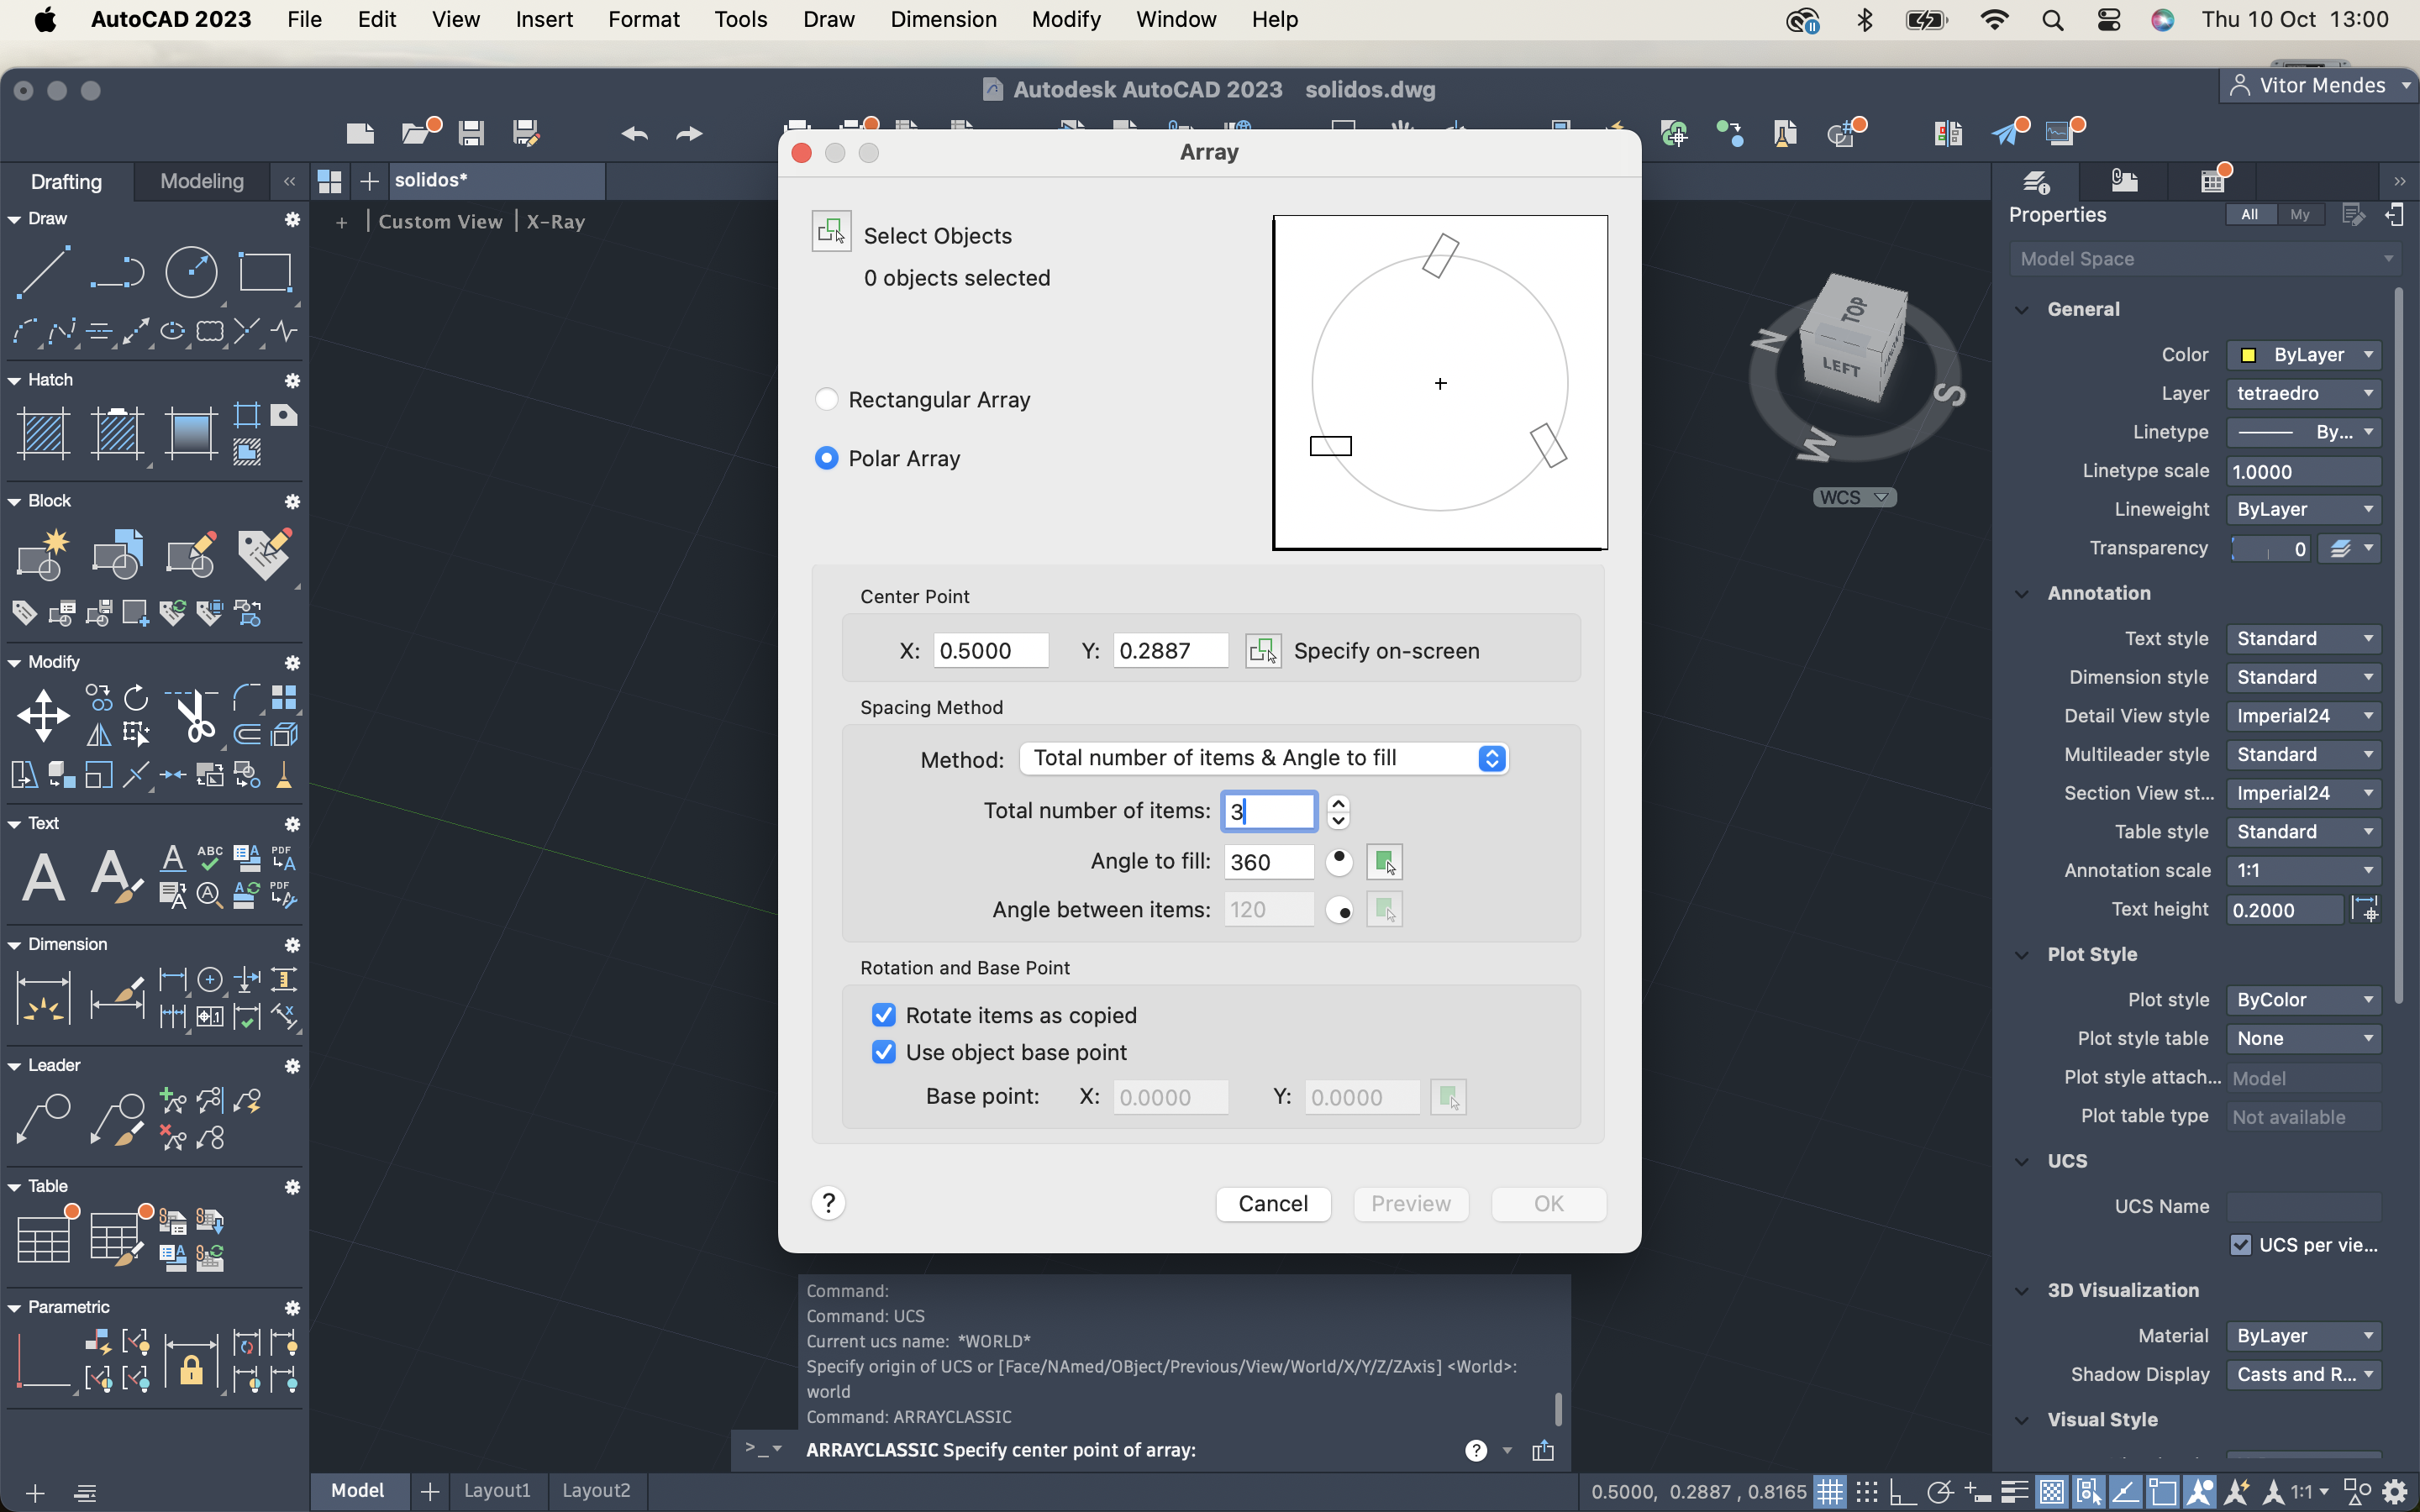Switch to the Modeling tab
The width and height of the screenshot is (2420, 1512).
pos(202,181)
